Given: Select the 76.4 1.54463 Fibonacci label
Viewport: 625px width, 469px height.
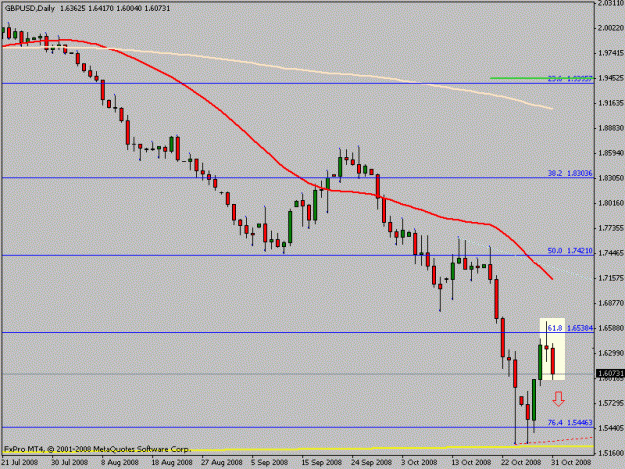Looking at the screenshot, I should pyautogui.click(x=570, y=422).
